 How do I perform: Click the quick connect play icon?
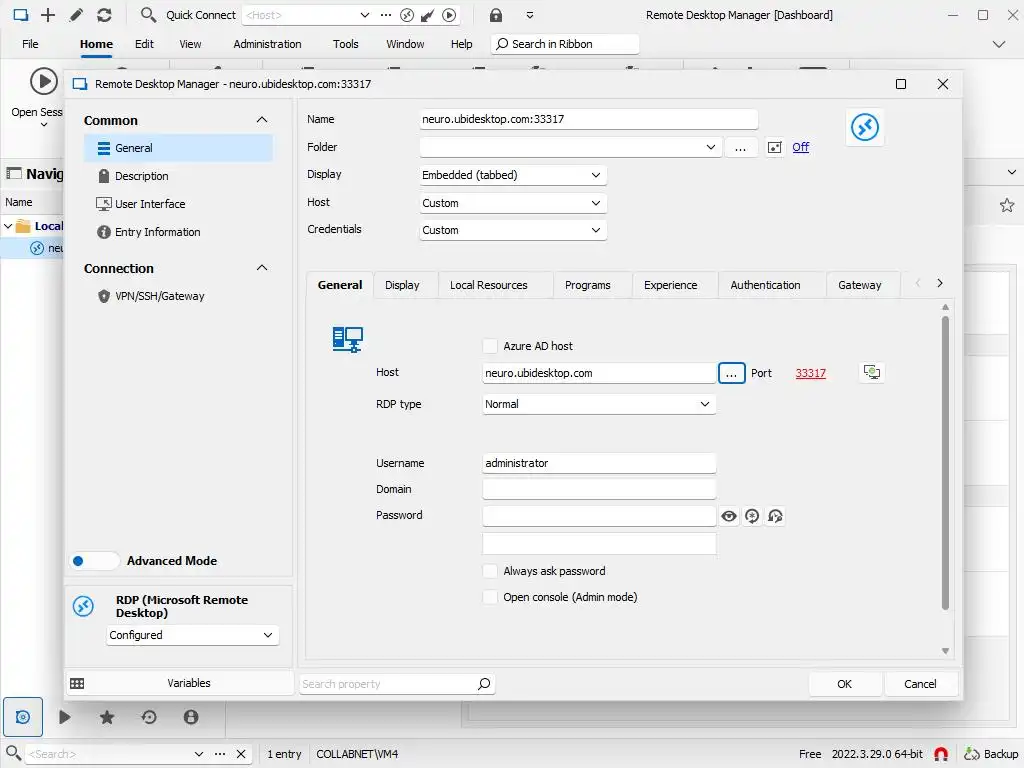(449, 15)
